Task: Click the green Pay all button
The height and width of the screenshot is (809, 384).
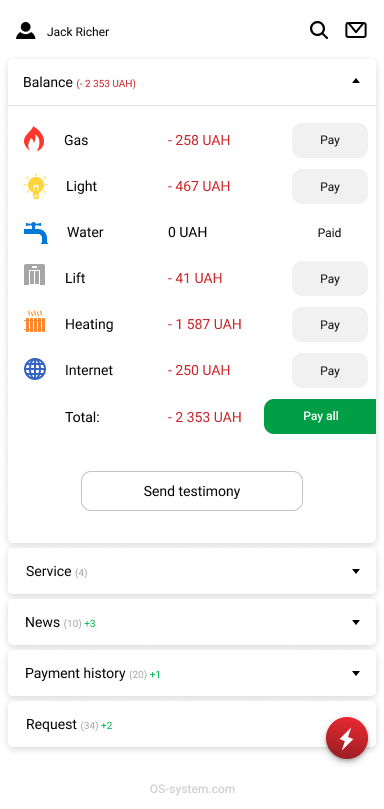Action: click(320, 416)
